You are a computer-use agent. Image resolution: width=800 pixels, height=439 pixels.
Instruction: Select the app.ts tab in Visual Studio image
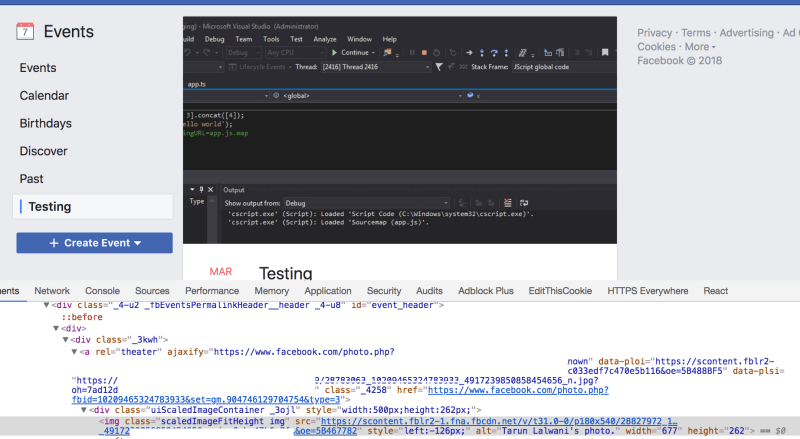point(196,84)
